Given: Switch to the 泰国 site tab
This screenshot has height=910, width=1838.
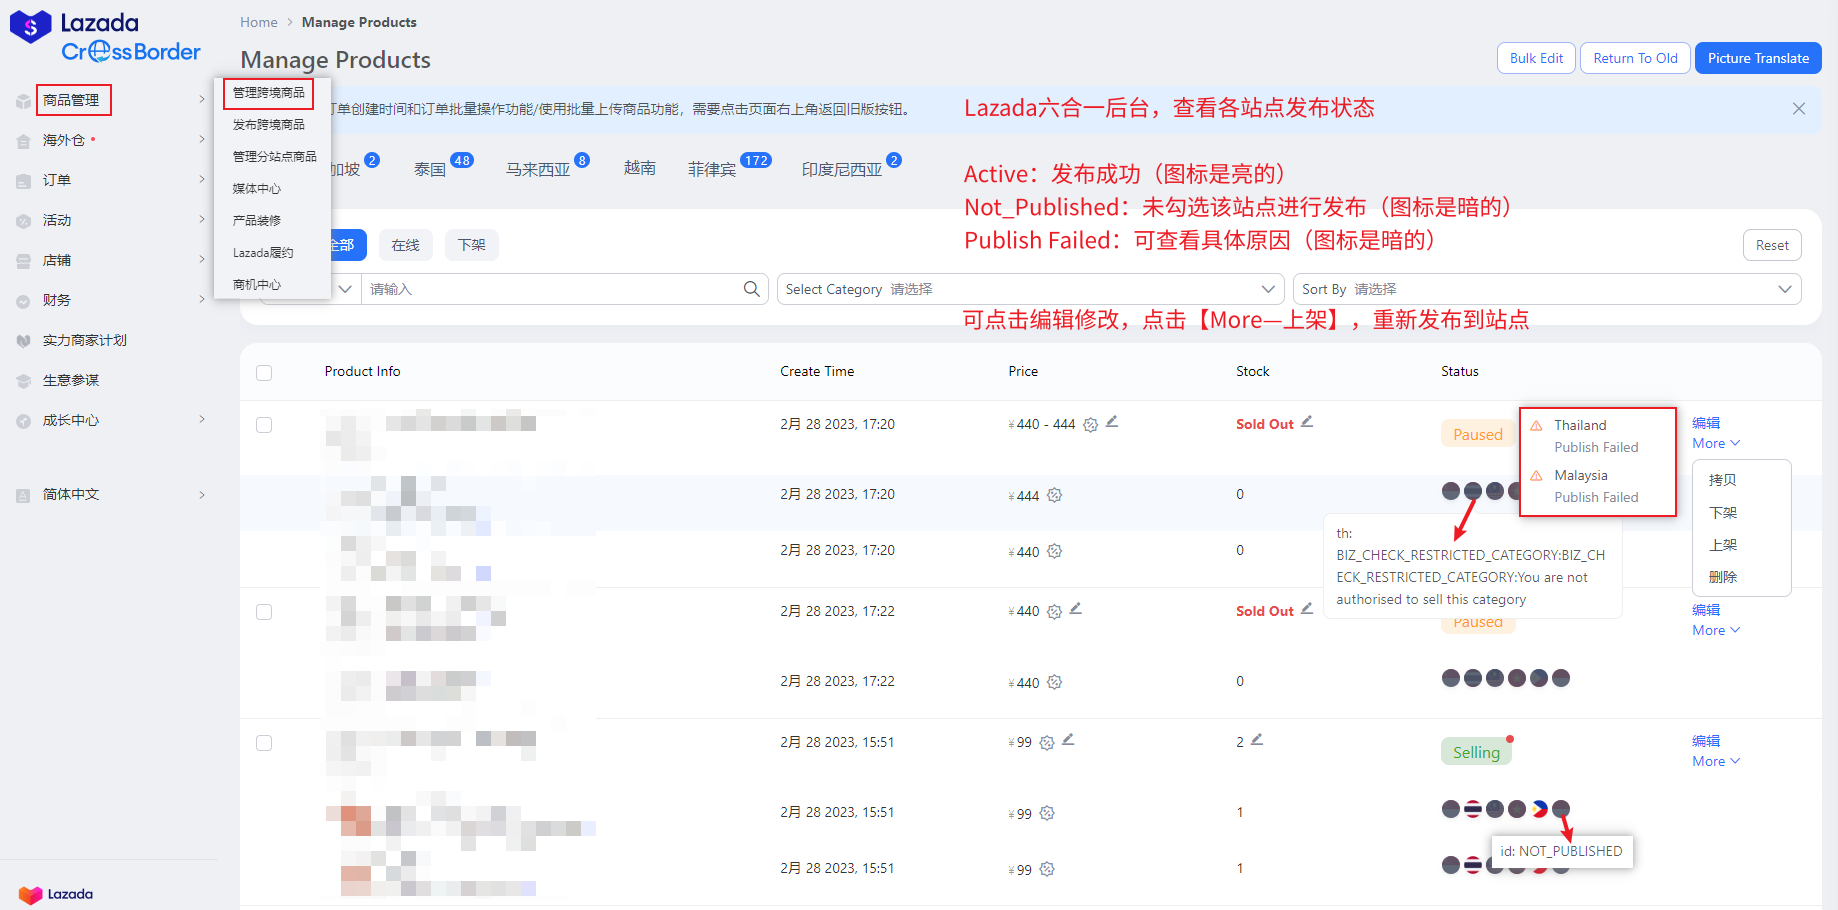Looking at the screenshot, I should pos(430,170).
